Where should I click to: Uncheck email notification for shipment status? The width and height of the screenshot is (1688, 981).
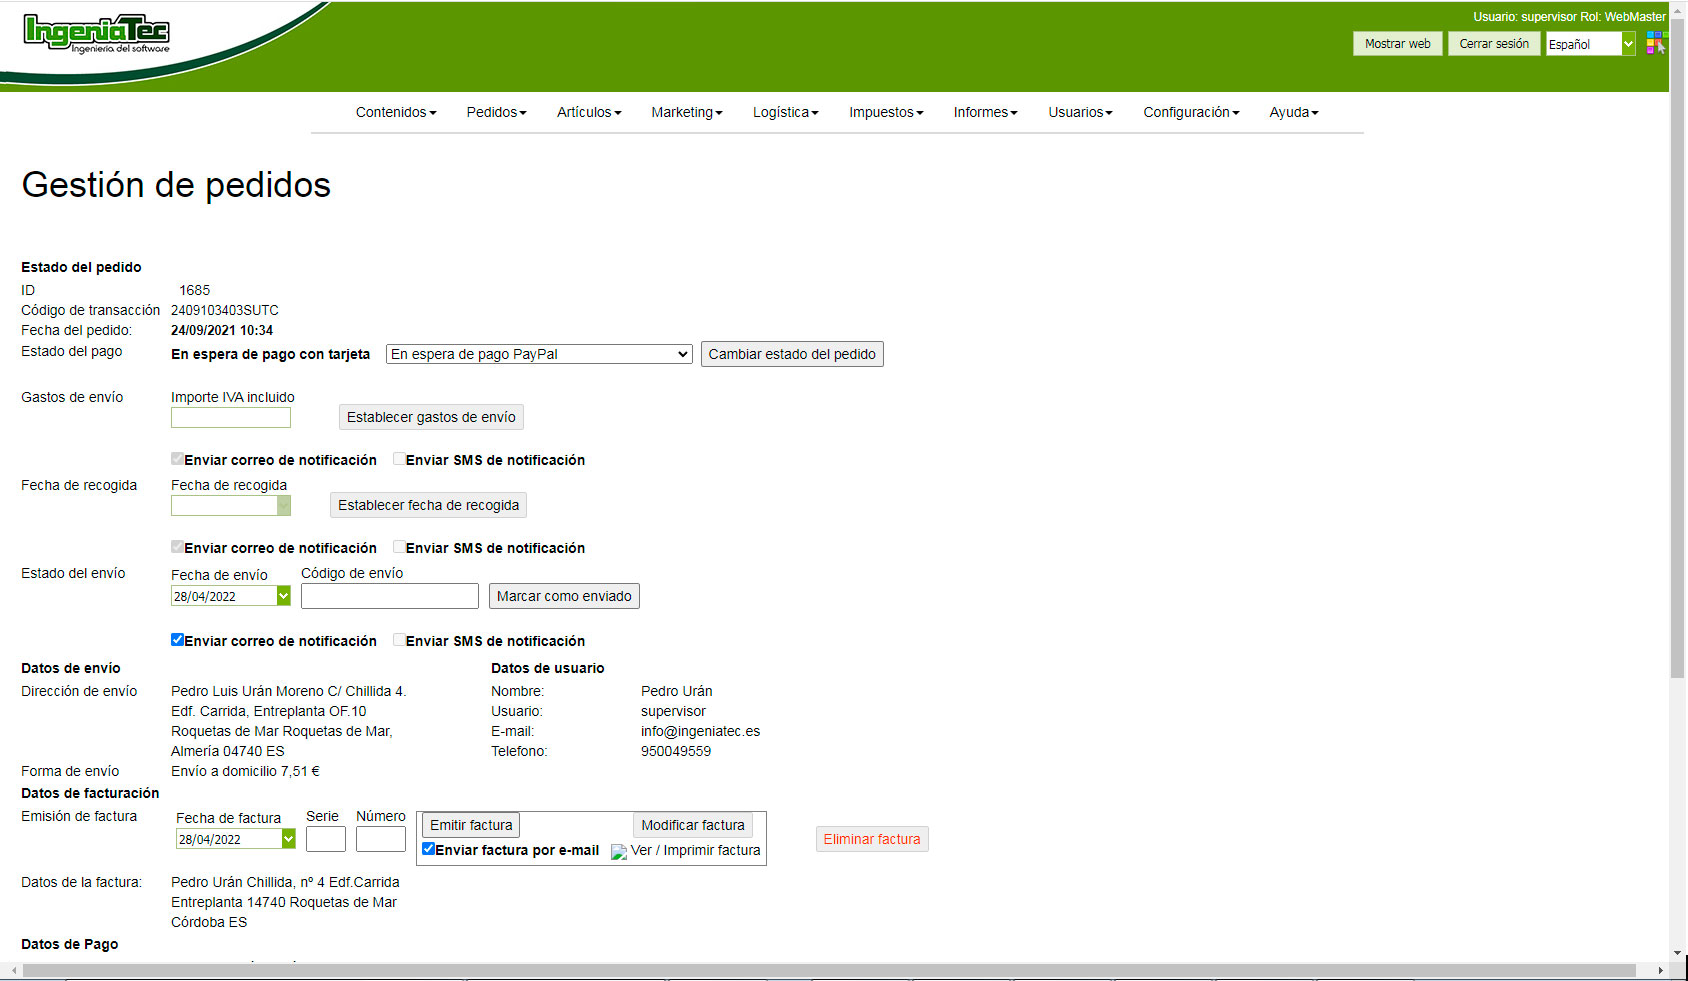177,640
